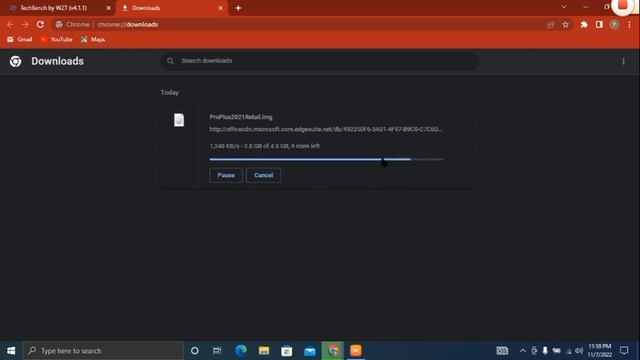The height and width of the screenshot is (360, 640).
Task: Open the Mail app from the taskbar
Action: coord(310,351)
